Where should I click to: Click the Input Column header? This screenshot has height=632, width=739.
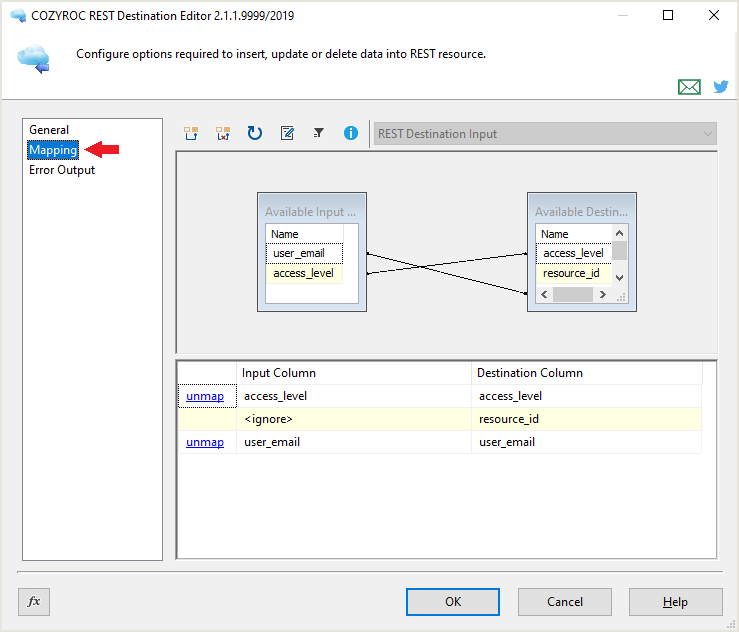(354, 373)
